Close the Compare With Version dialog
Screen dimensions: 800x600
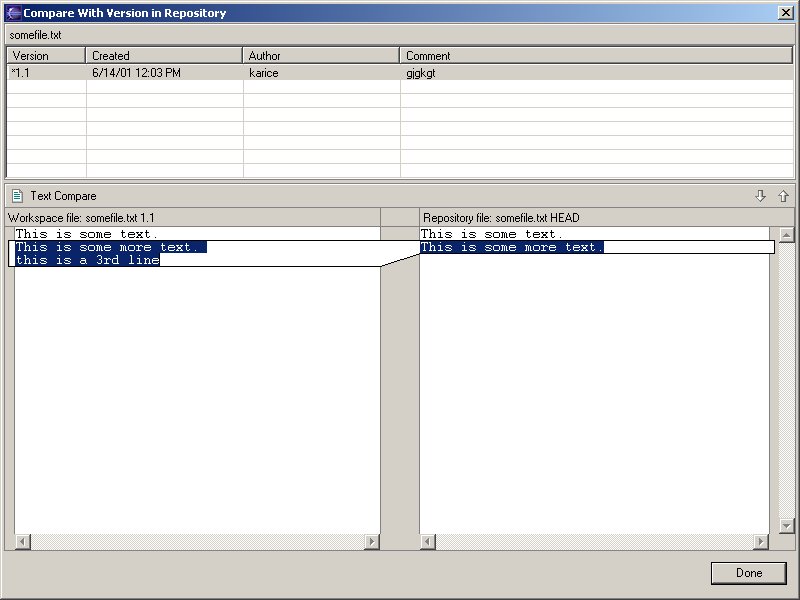click(x=785, y=13)
